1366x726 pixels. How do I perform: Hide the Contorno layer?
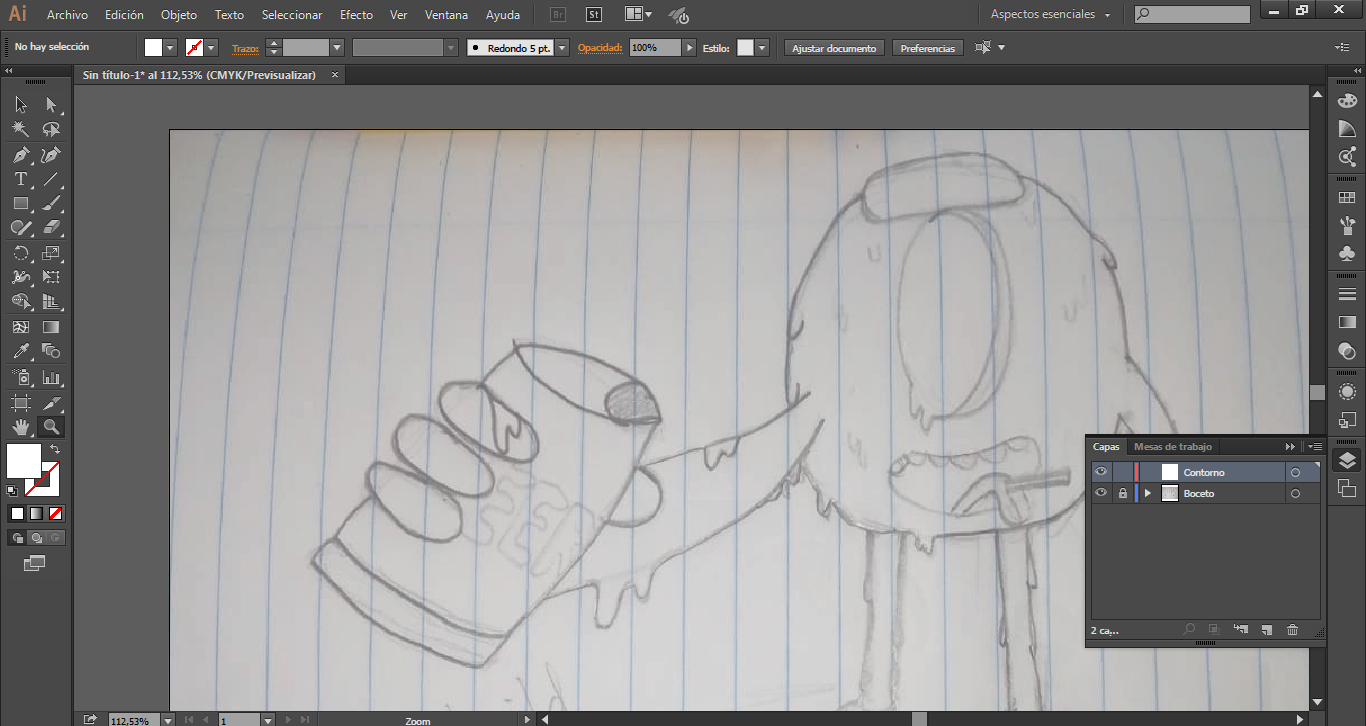click(1101, 472)
